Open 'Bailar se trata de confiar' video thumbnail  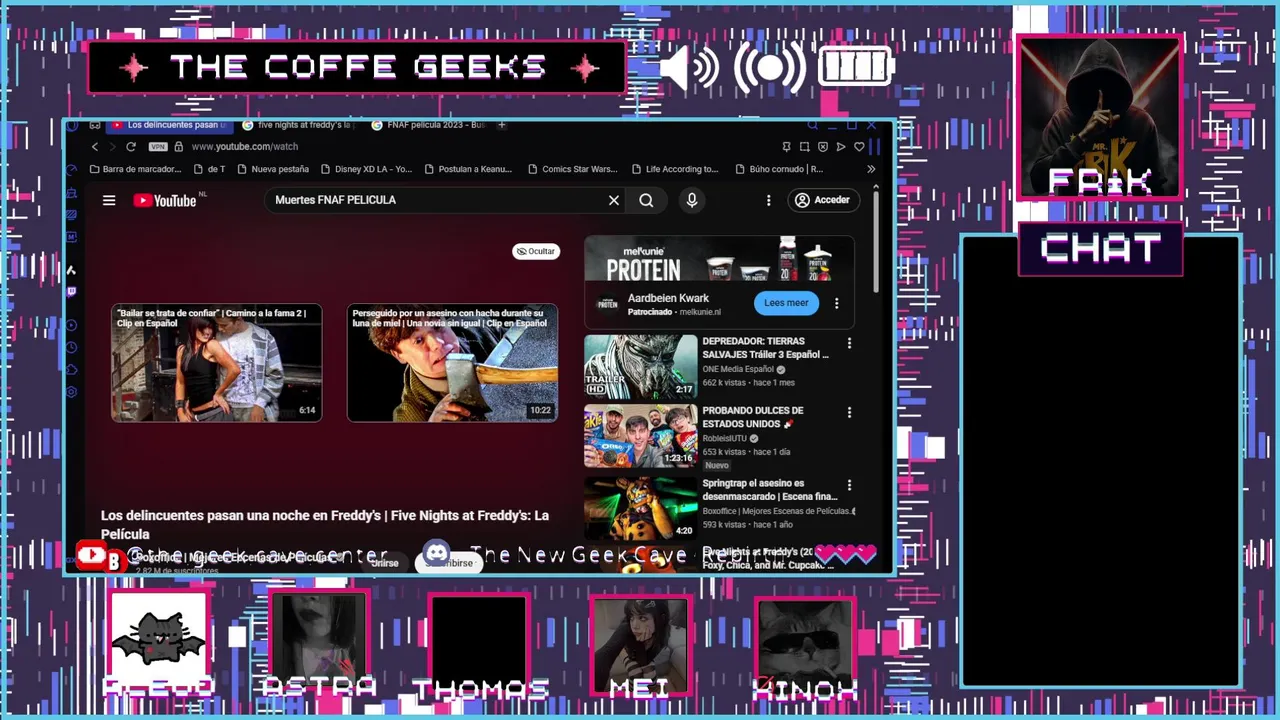pos(217,363)
